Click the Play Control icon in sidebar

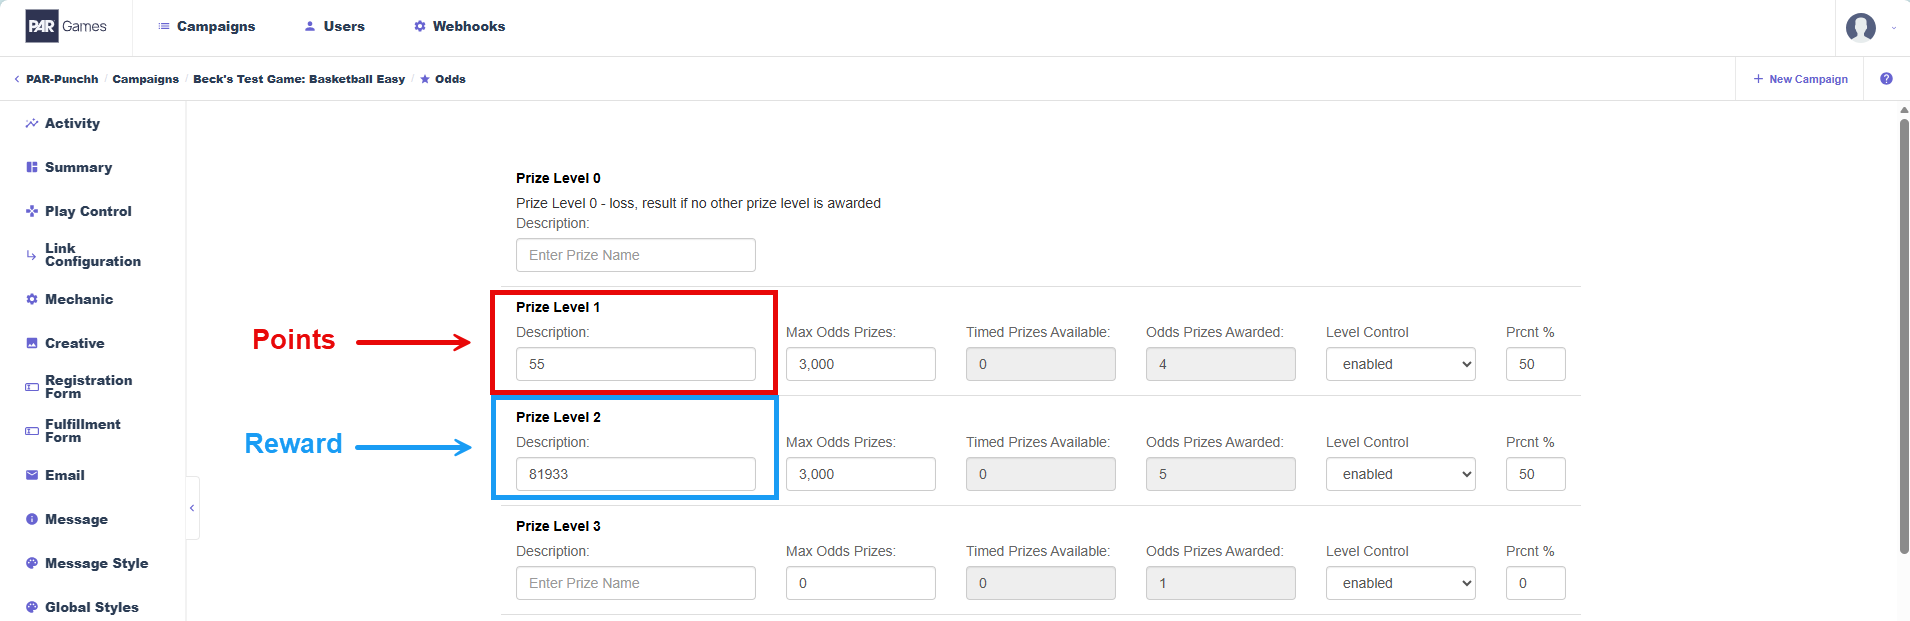[32, 211]
